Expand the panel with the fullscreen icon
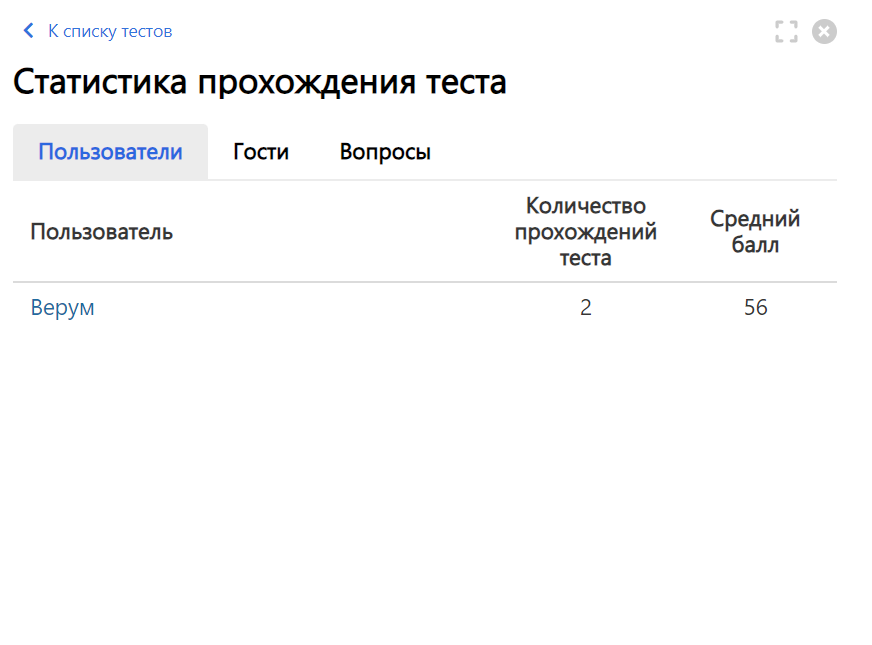The width and height of the screenshot is (872, 645). tap(787, 32)
